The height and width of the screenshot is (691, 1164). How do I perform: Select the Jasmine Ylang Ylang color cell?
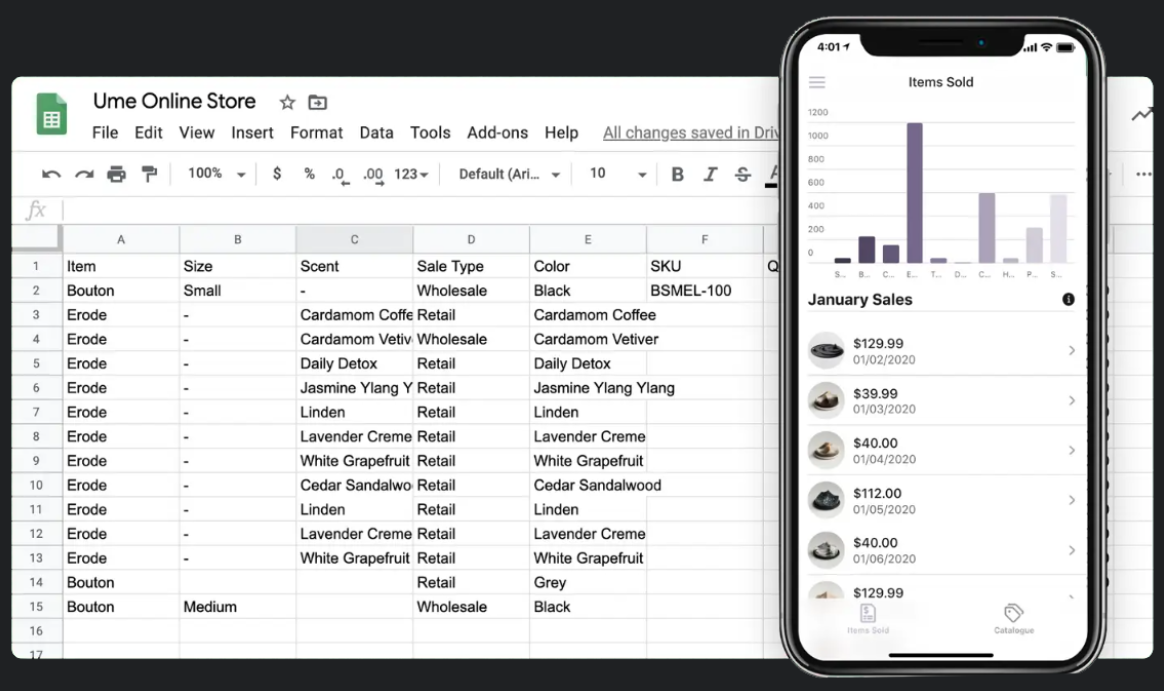coord(604,387)
